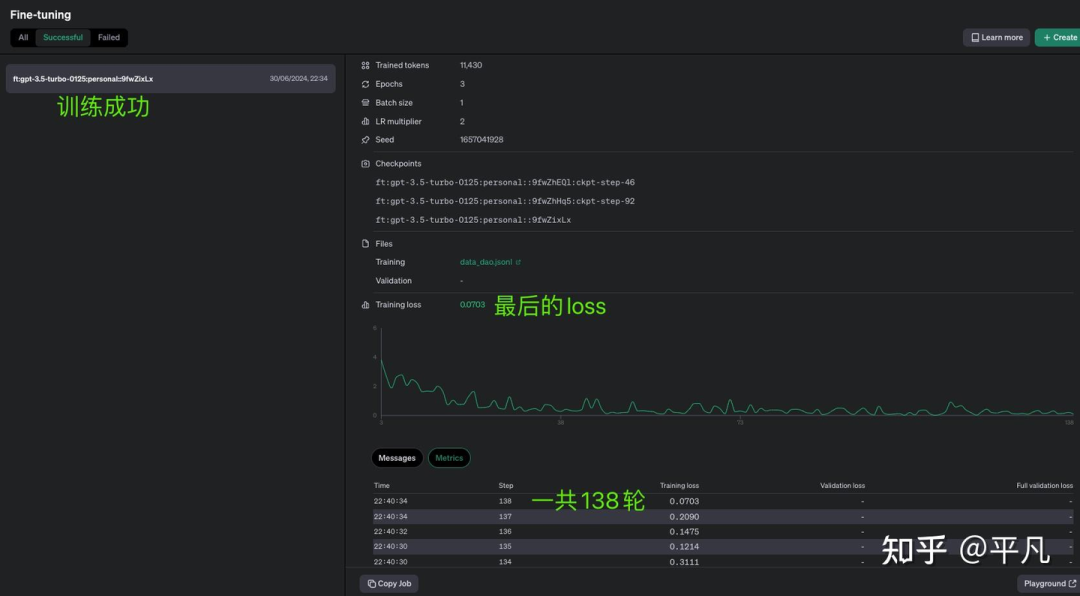
Task: Click the Epochs refresh icon
Action: click(x=365, y=84)
